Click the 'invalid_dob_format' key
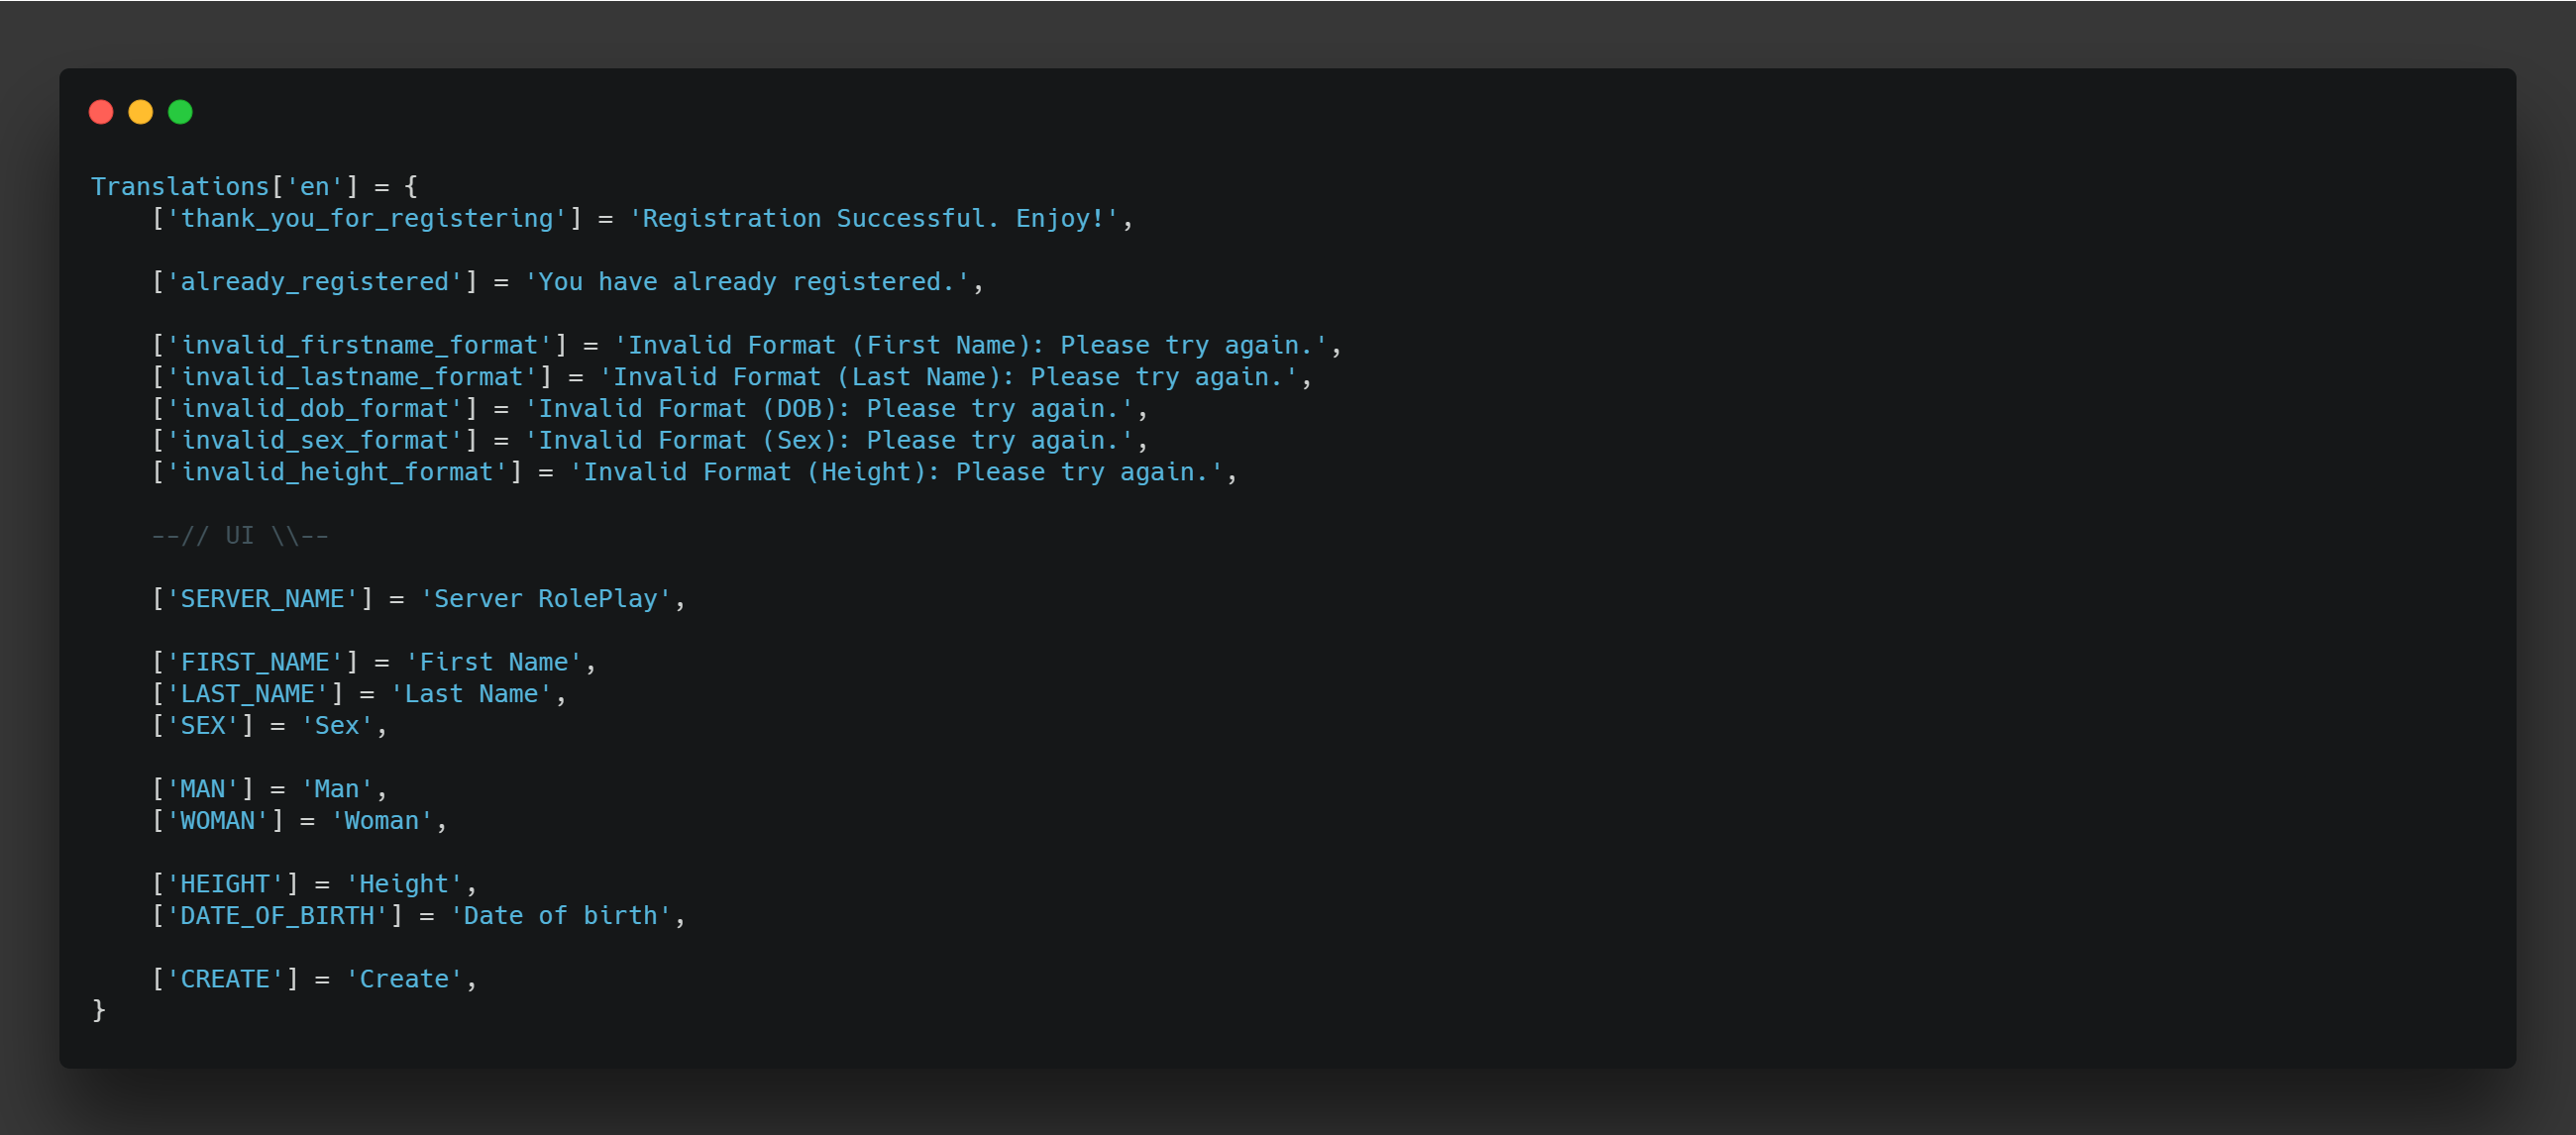 (314, 409)
